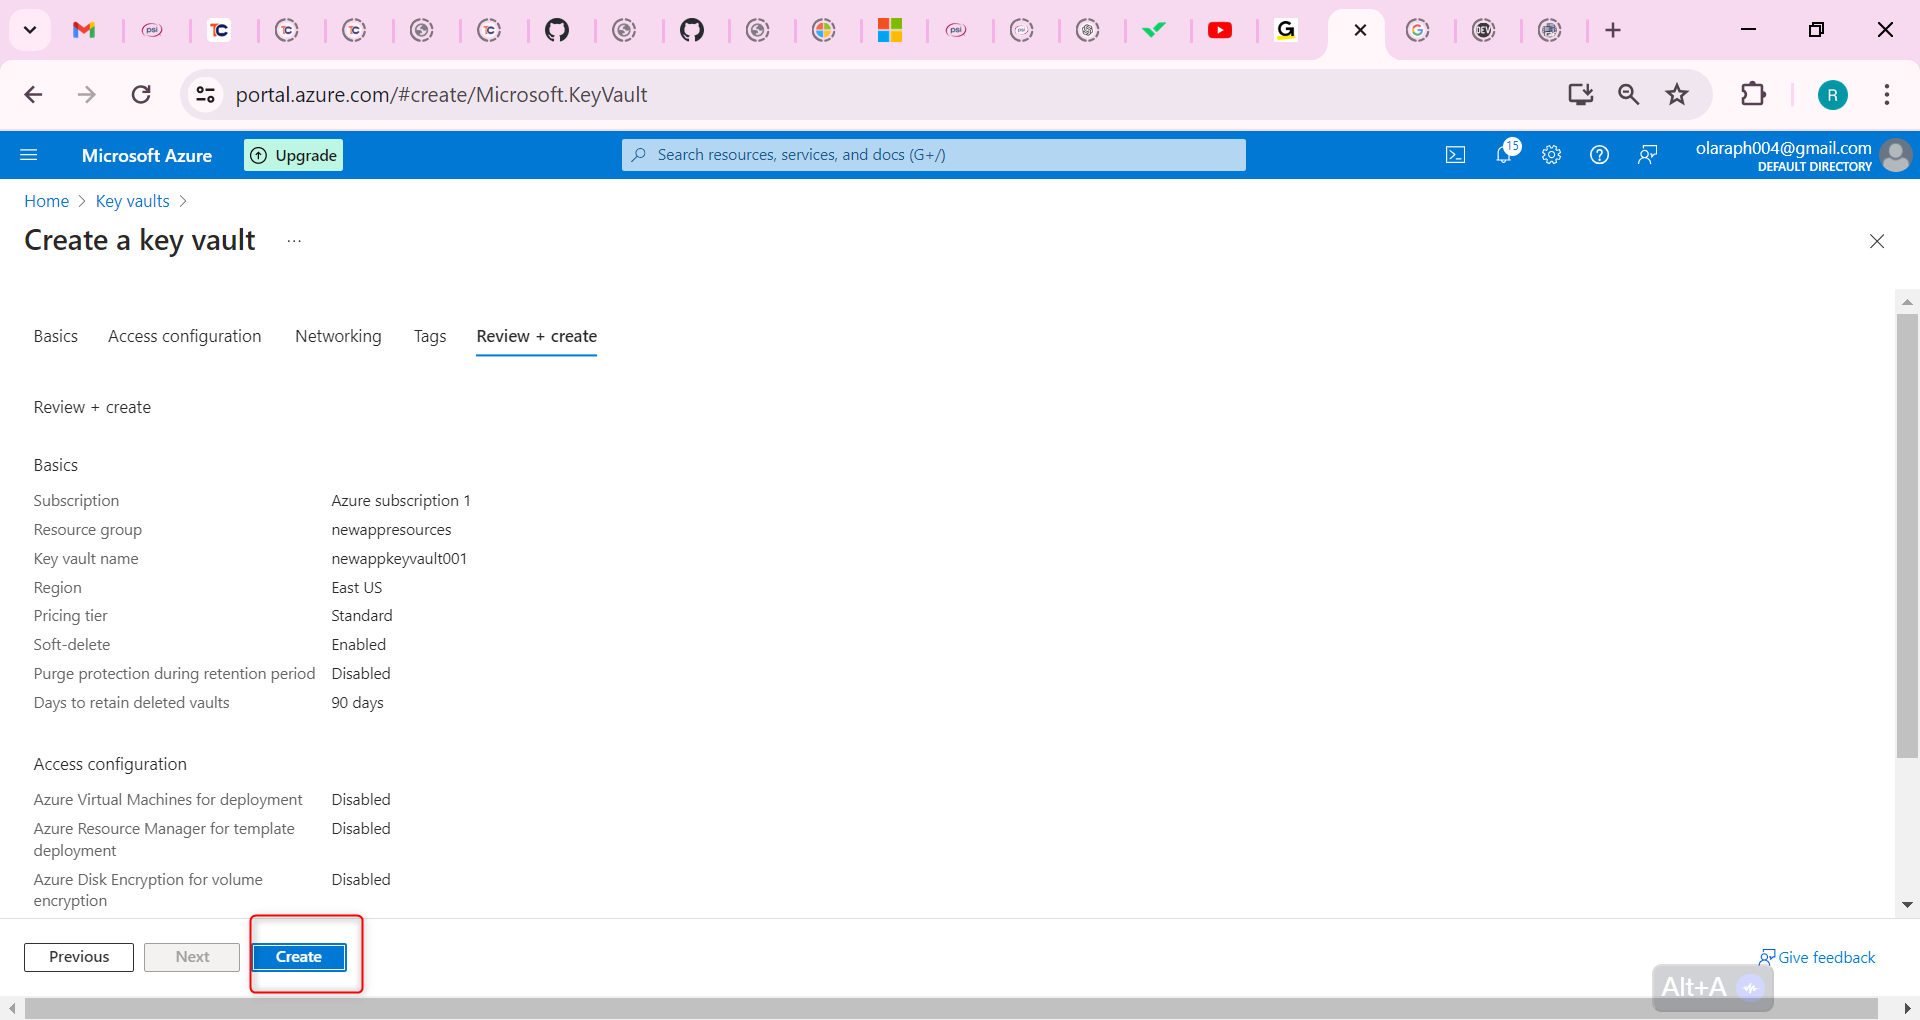Install Azure portal as an app

[x=1580, y=94]
